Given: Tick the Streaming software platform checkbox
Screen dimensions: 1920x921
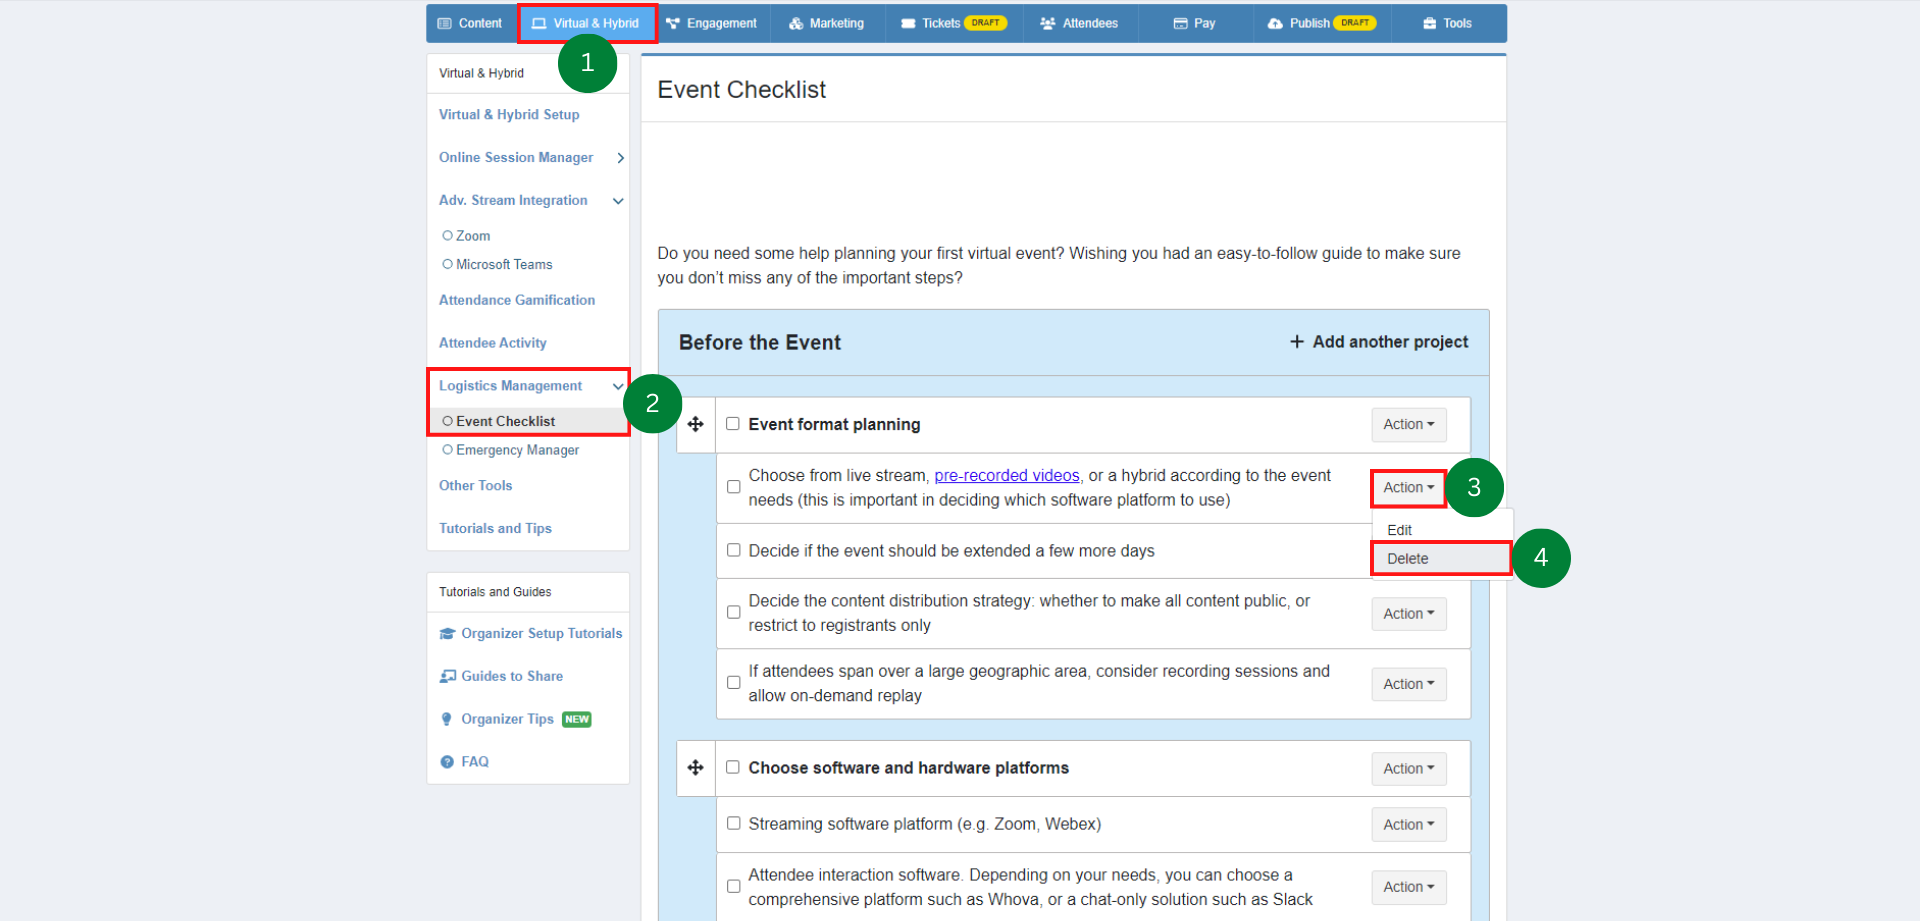Looking at the screenshot, I should [x=734, y=824].
